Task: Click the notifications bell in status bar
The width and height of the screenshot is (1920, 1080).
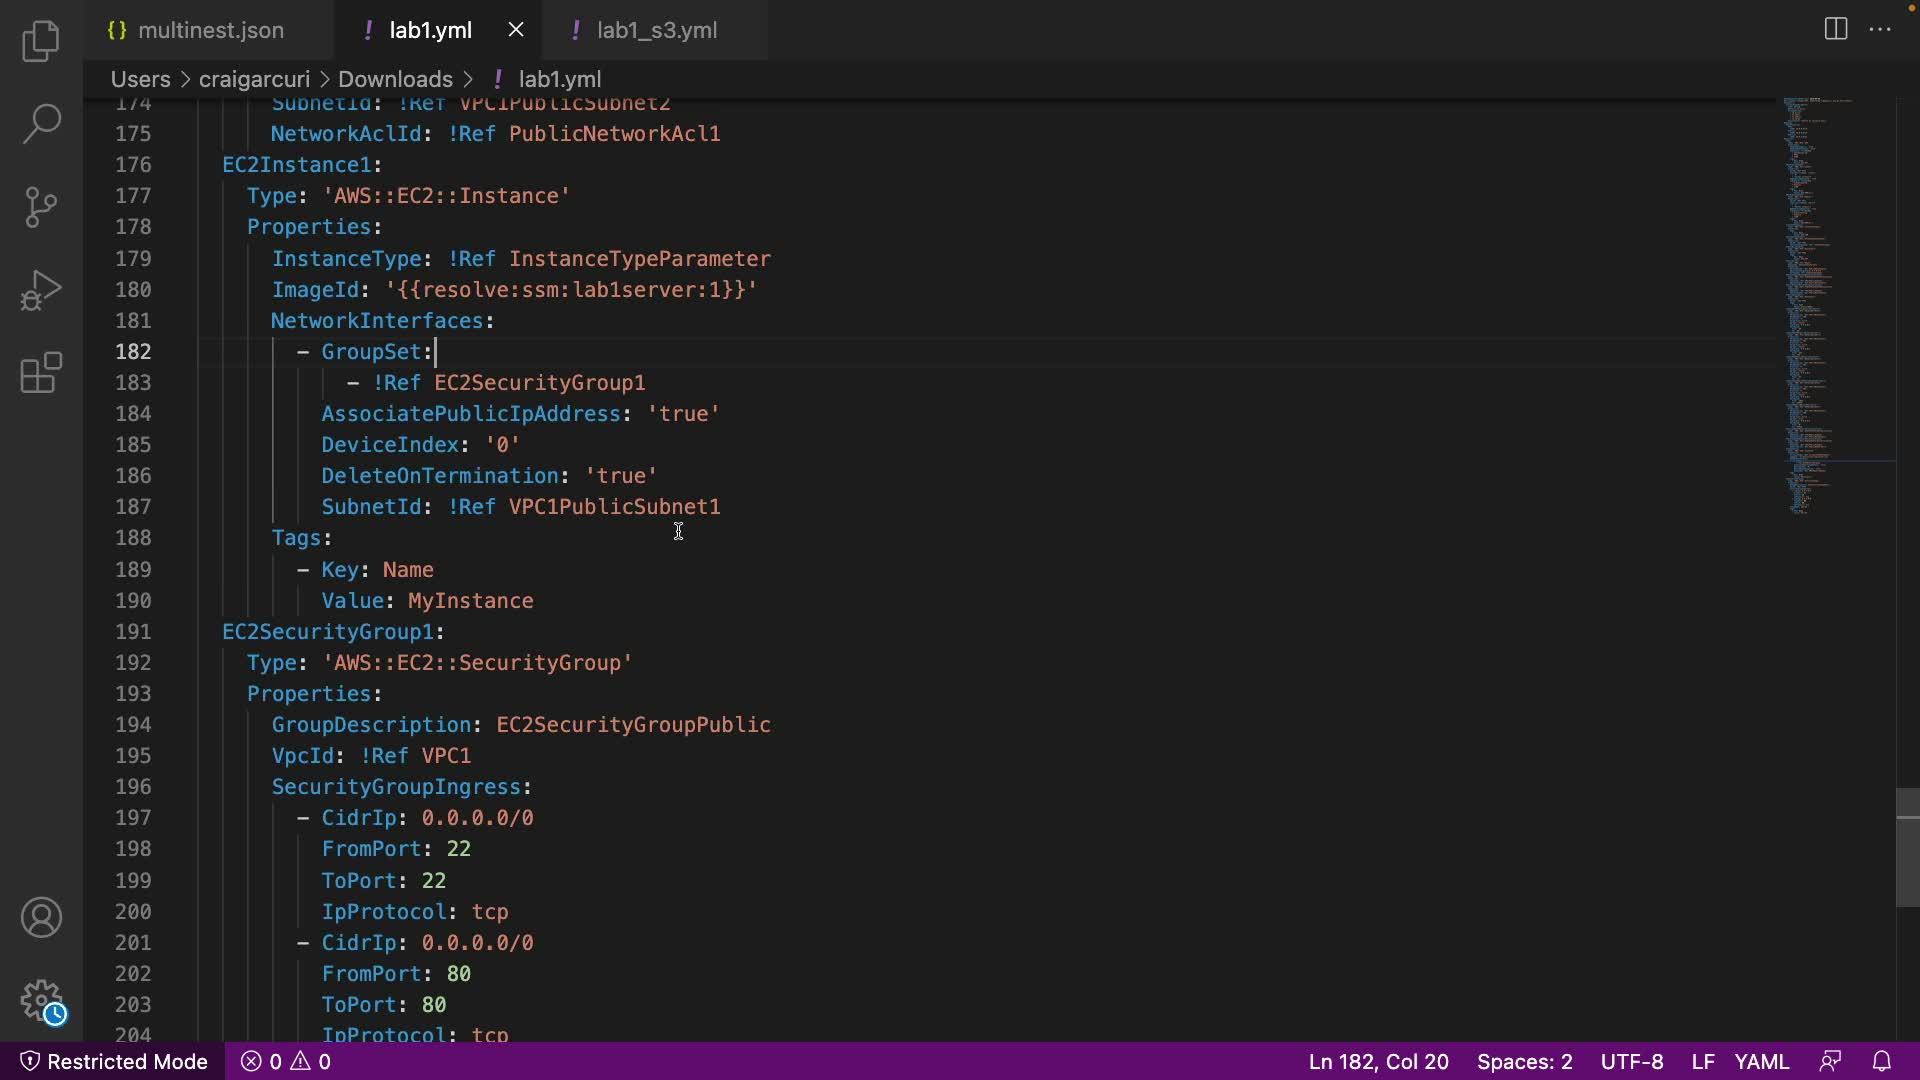Action: click(1881, 1061)
